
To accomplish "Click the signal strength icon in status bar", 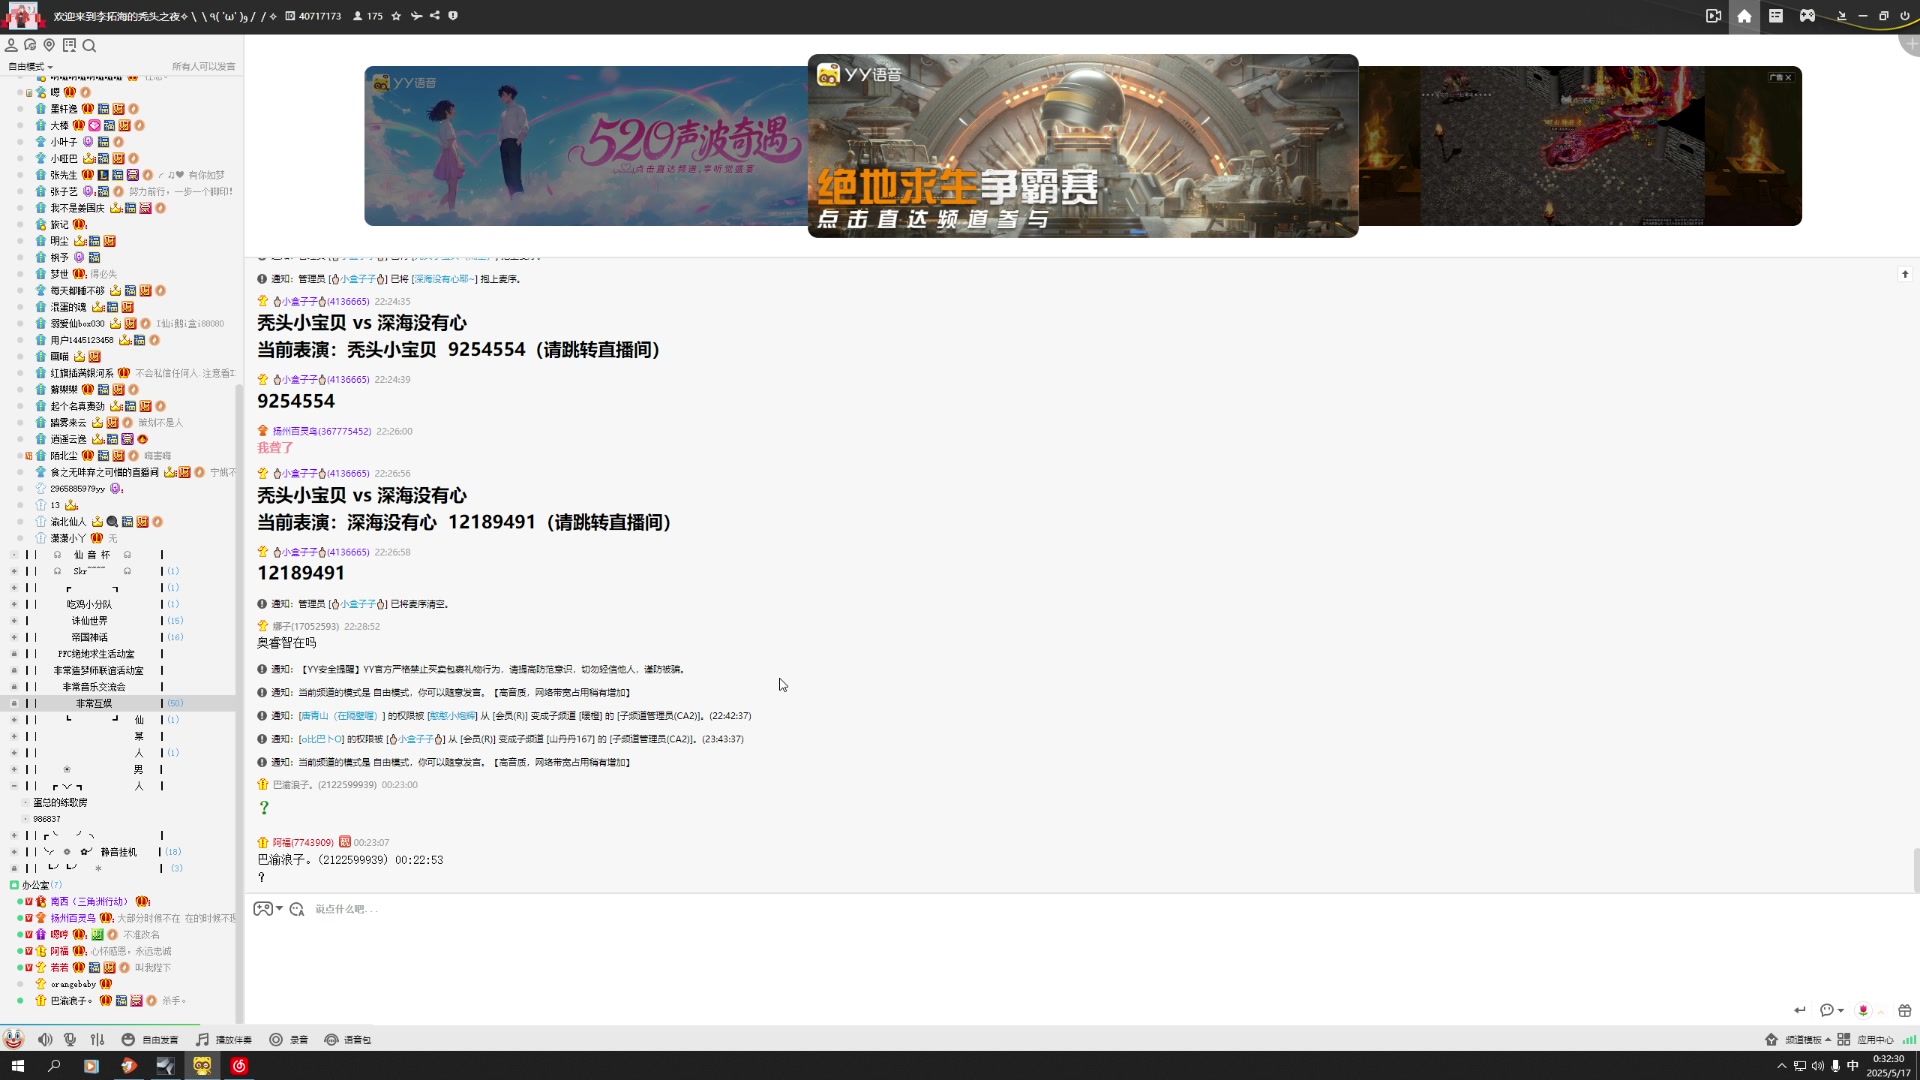I will [1909, 1040].
